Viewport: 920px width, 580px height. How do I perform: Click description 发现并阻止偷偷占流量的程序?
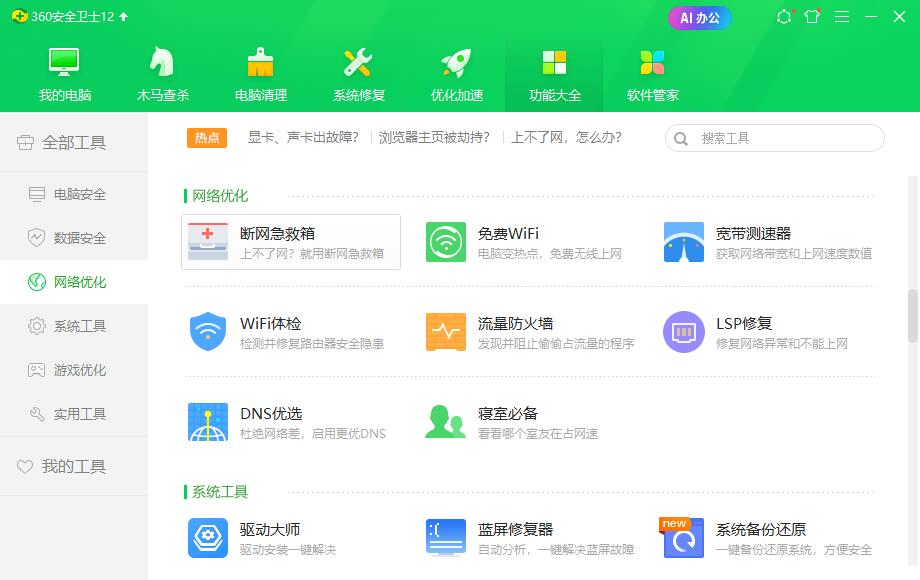[x=556, y=344]
